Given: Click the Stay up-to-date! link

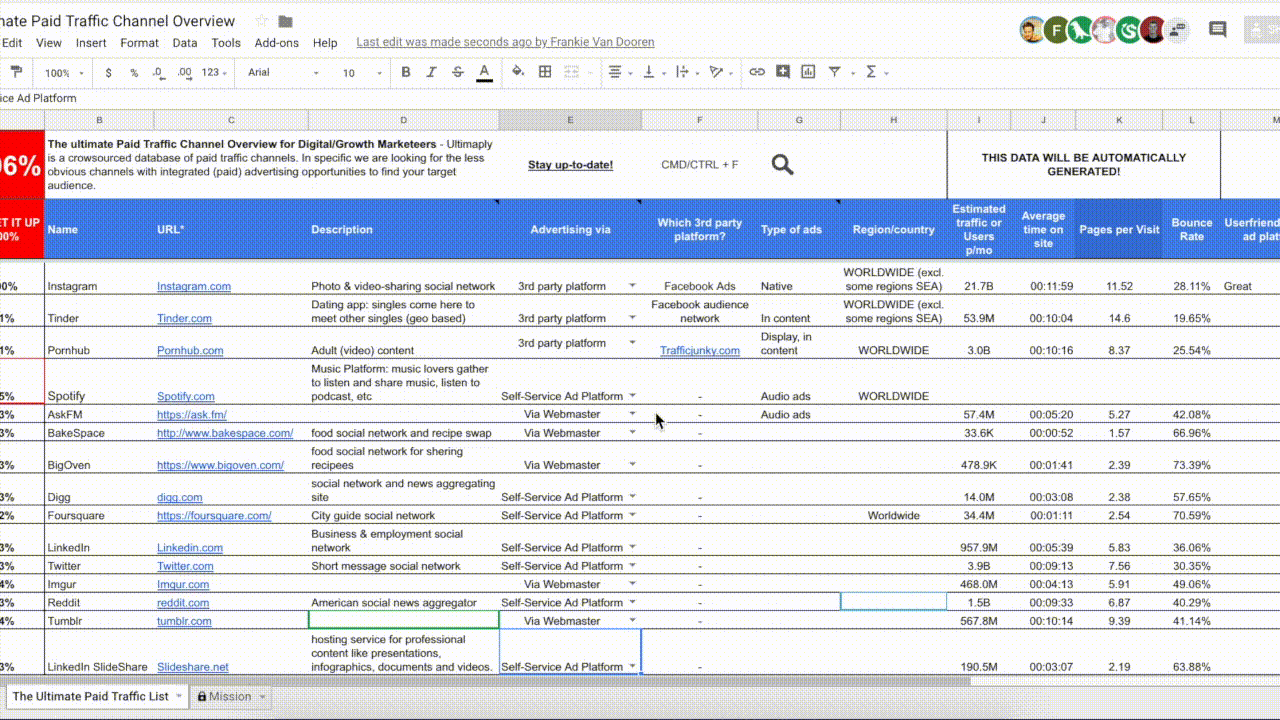Looking at the screenshot, I should pos(571,165).
